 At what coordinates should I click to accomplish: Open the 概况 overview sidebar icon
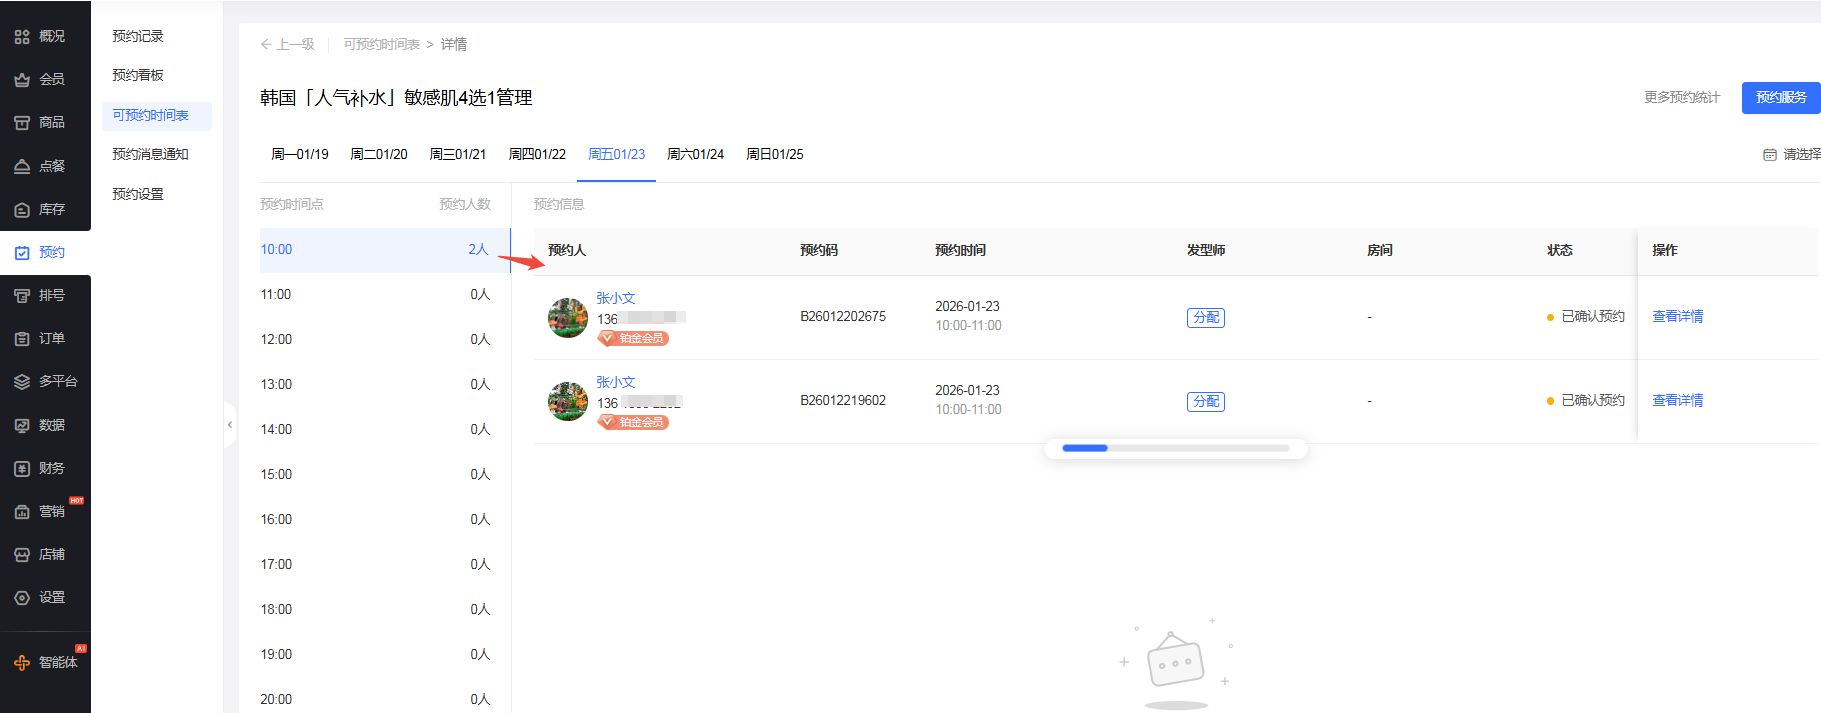(x=22, y=36)
